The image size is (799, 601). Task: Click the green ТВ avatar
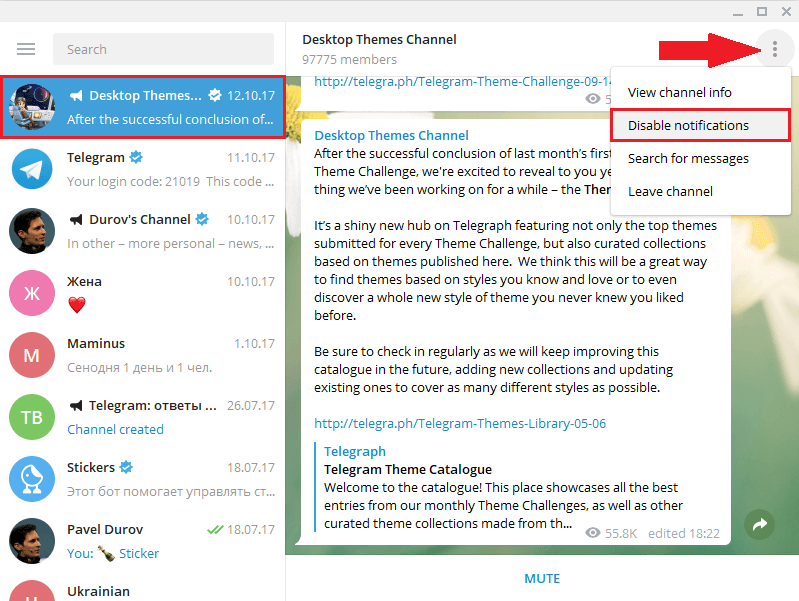pyautogui.click(x=32, y=417)
